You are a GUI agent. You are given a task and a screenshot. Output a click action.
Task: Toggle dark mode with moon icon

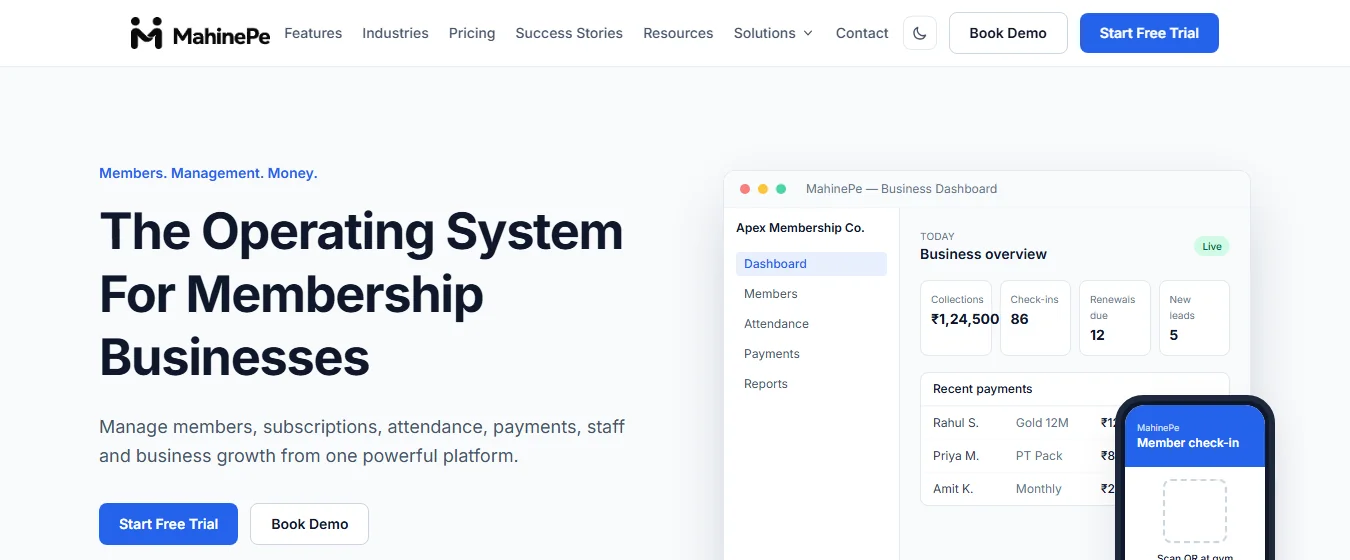tap(920, 33)
